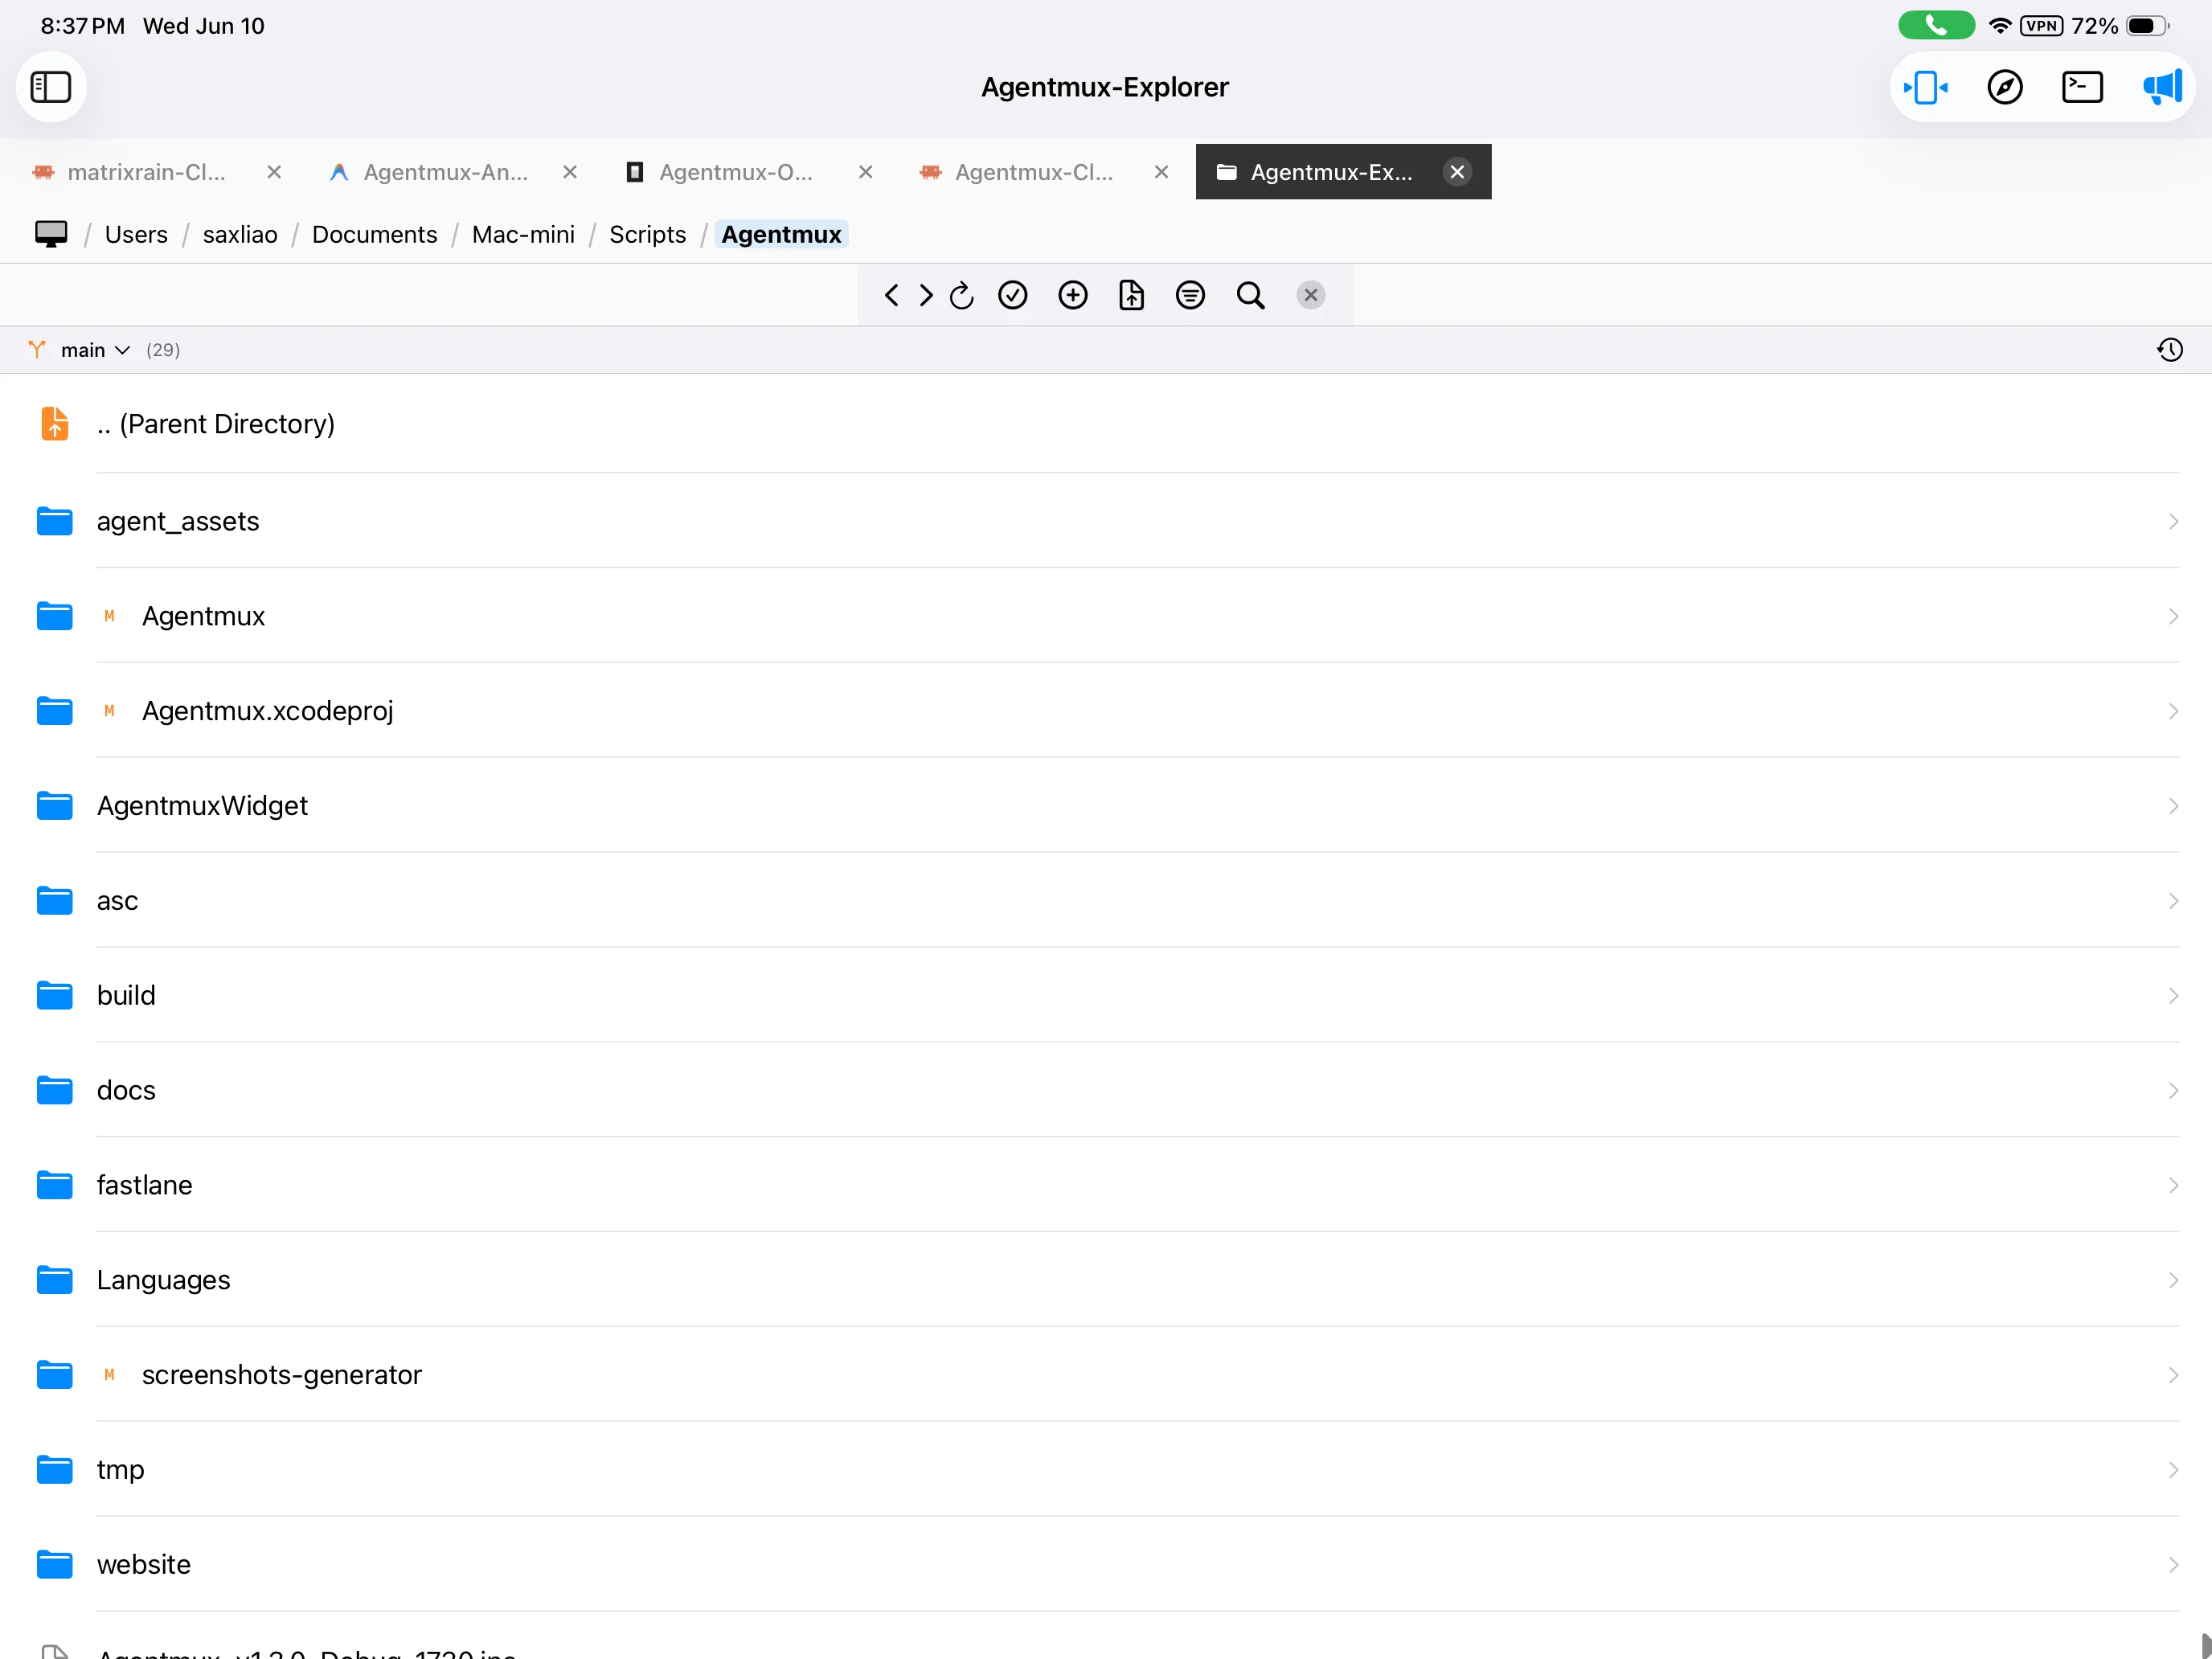The width and height of the screenshot is (2212, 1659).
Task: Click the computer root icon in breadcrumb
Action: point(51,234)
